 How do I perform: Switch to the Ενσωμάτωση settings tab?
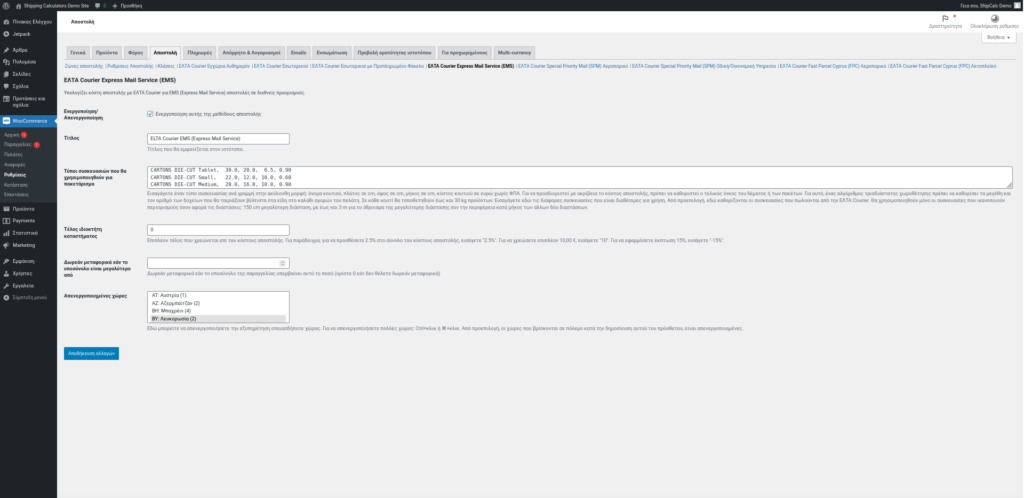331,52
